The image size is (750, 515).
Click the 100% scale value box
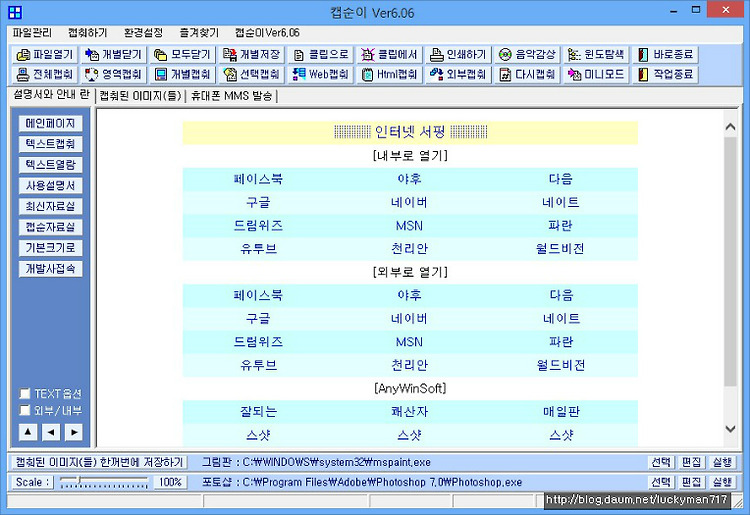coord(170,482)
